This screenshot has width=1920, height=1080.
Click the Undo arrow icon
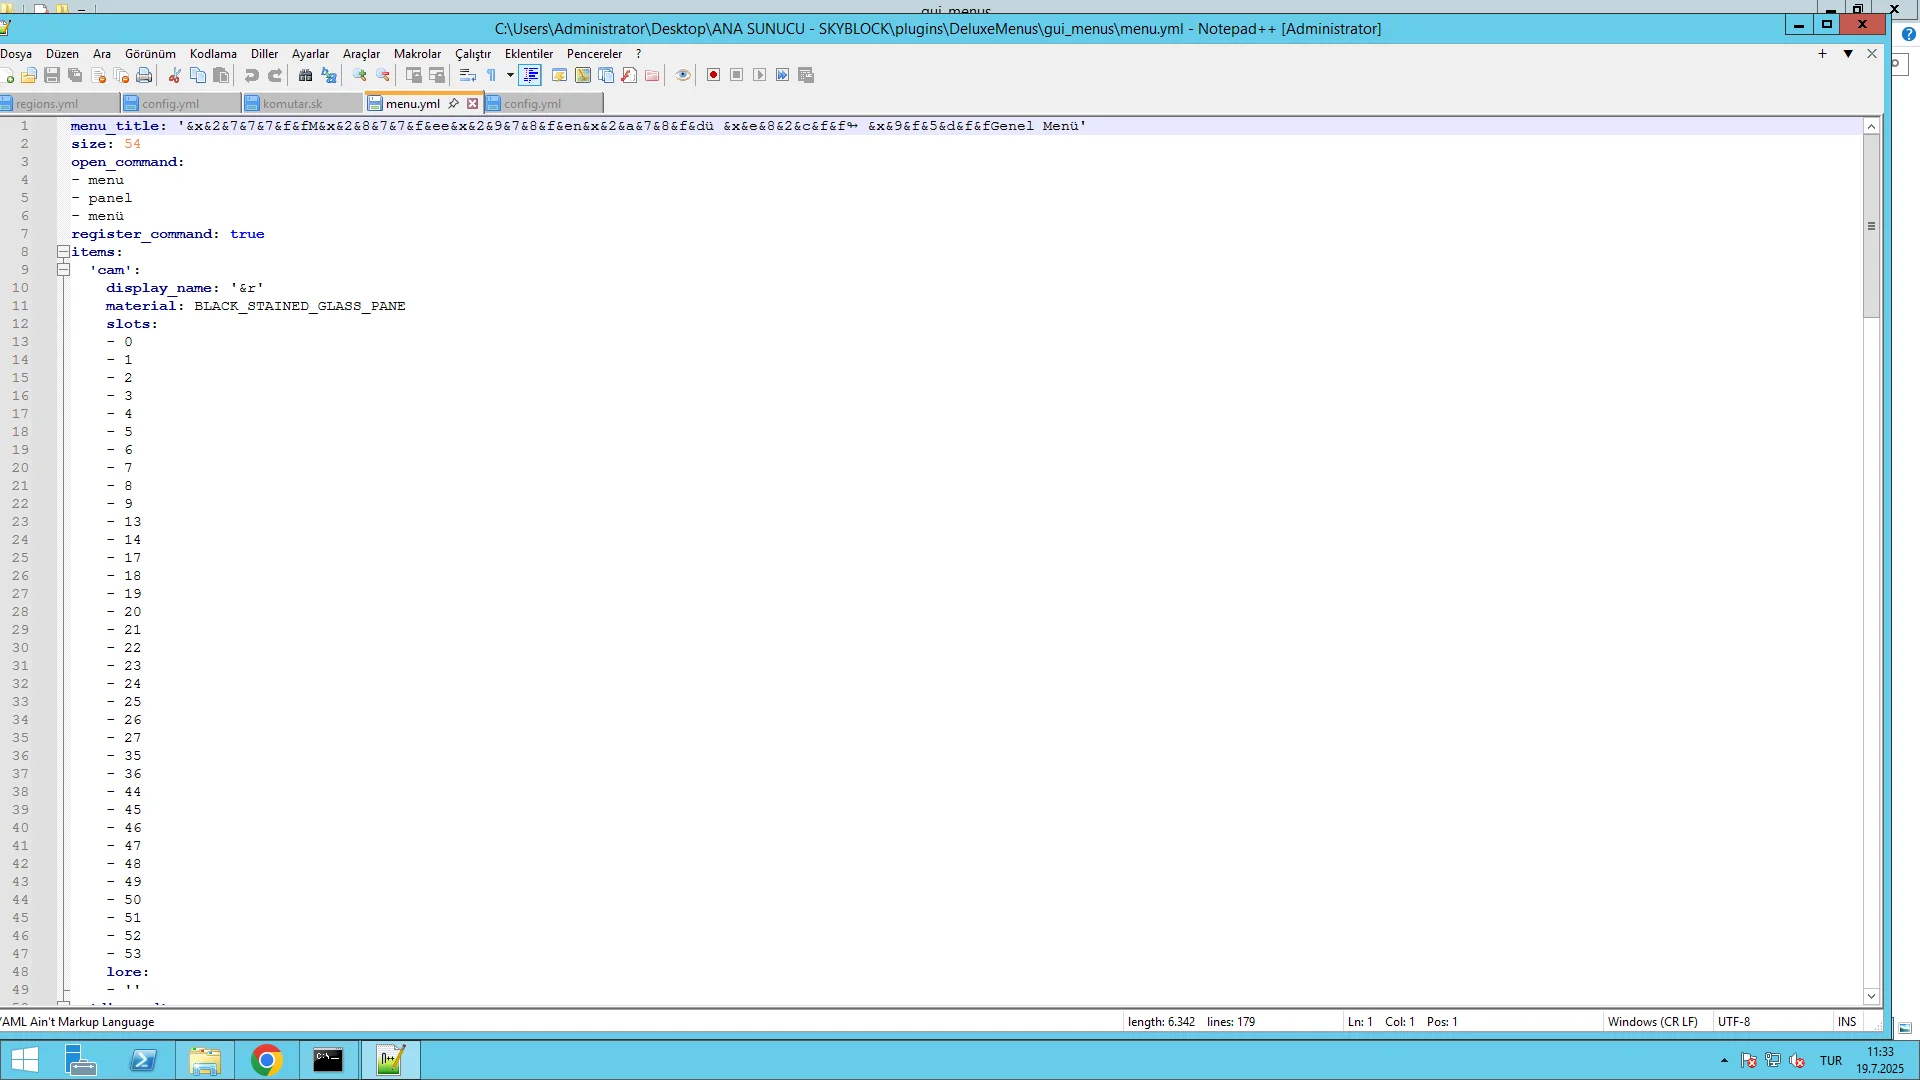coord(252,75)
